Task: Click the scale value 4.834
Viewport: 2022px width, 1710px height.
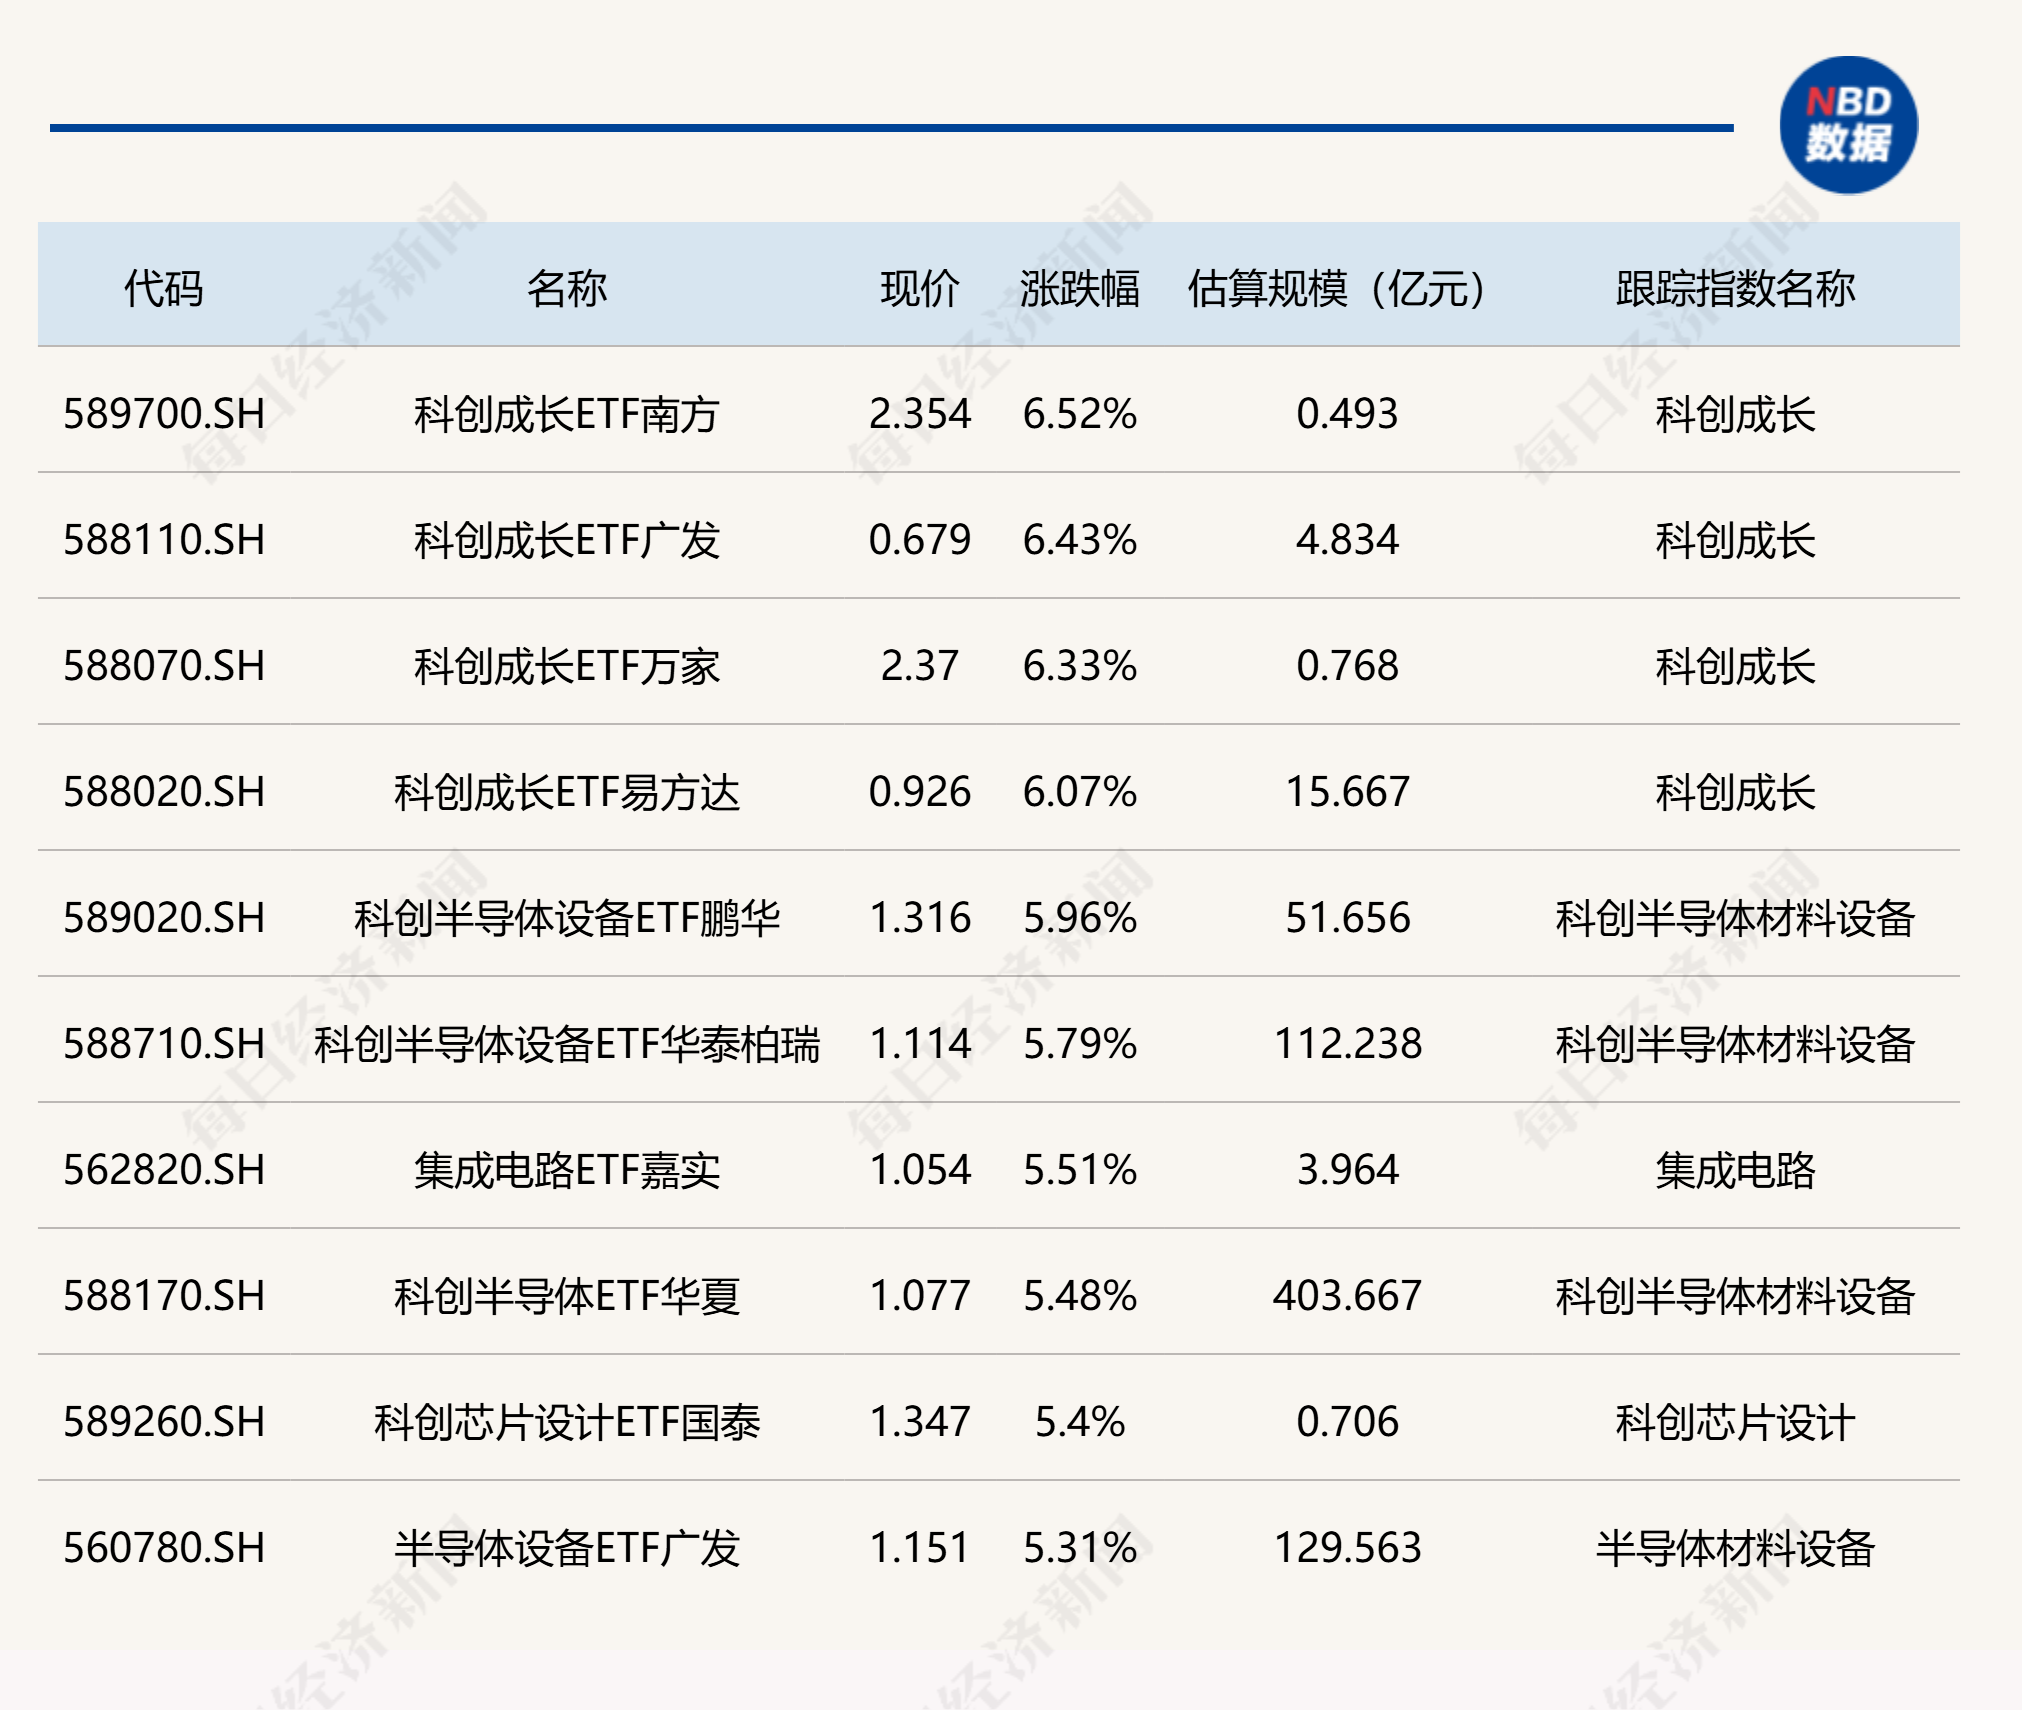Action: (x=1347, y=540)
